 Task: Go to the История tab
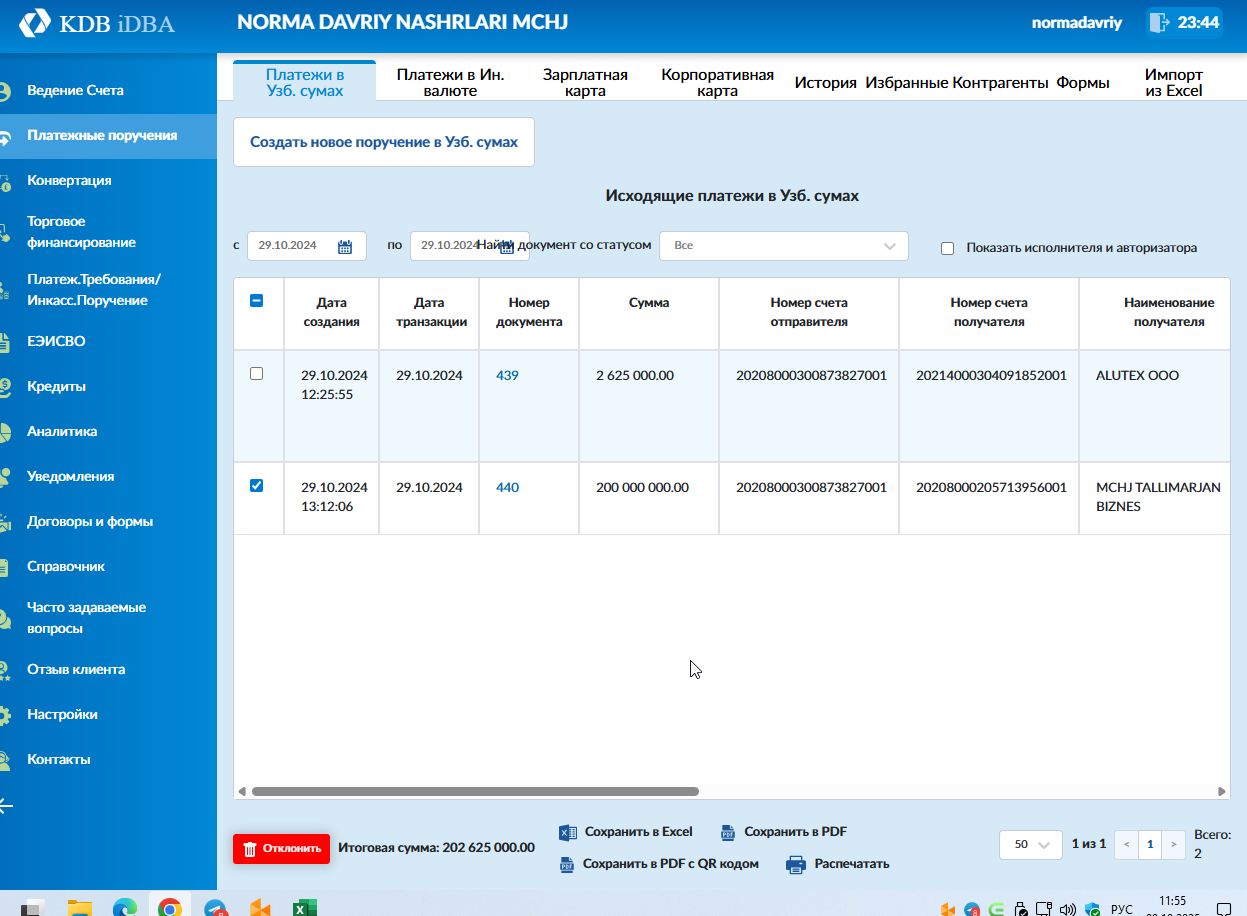click(x=826, y=83)
